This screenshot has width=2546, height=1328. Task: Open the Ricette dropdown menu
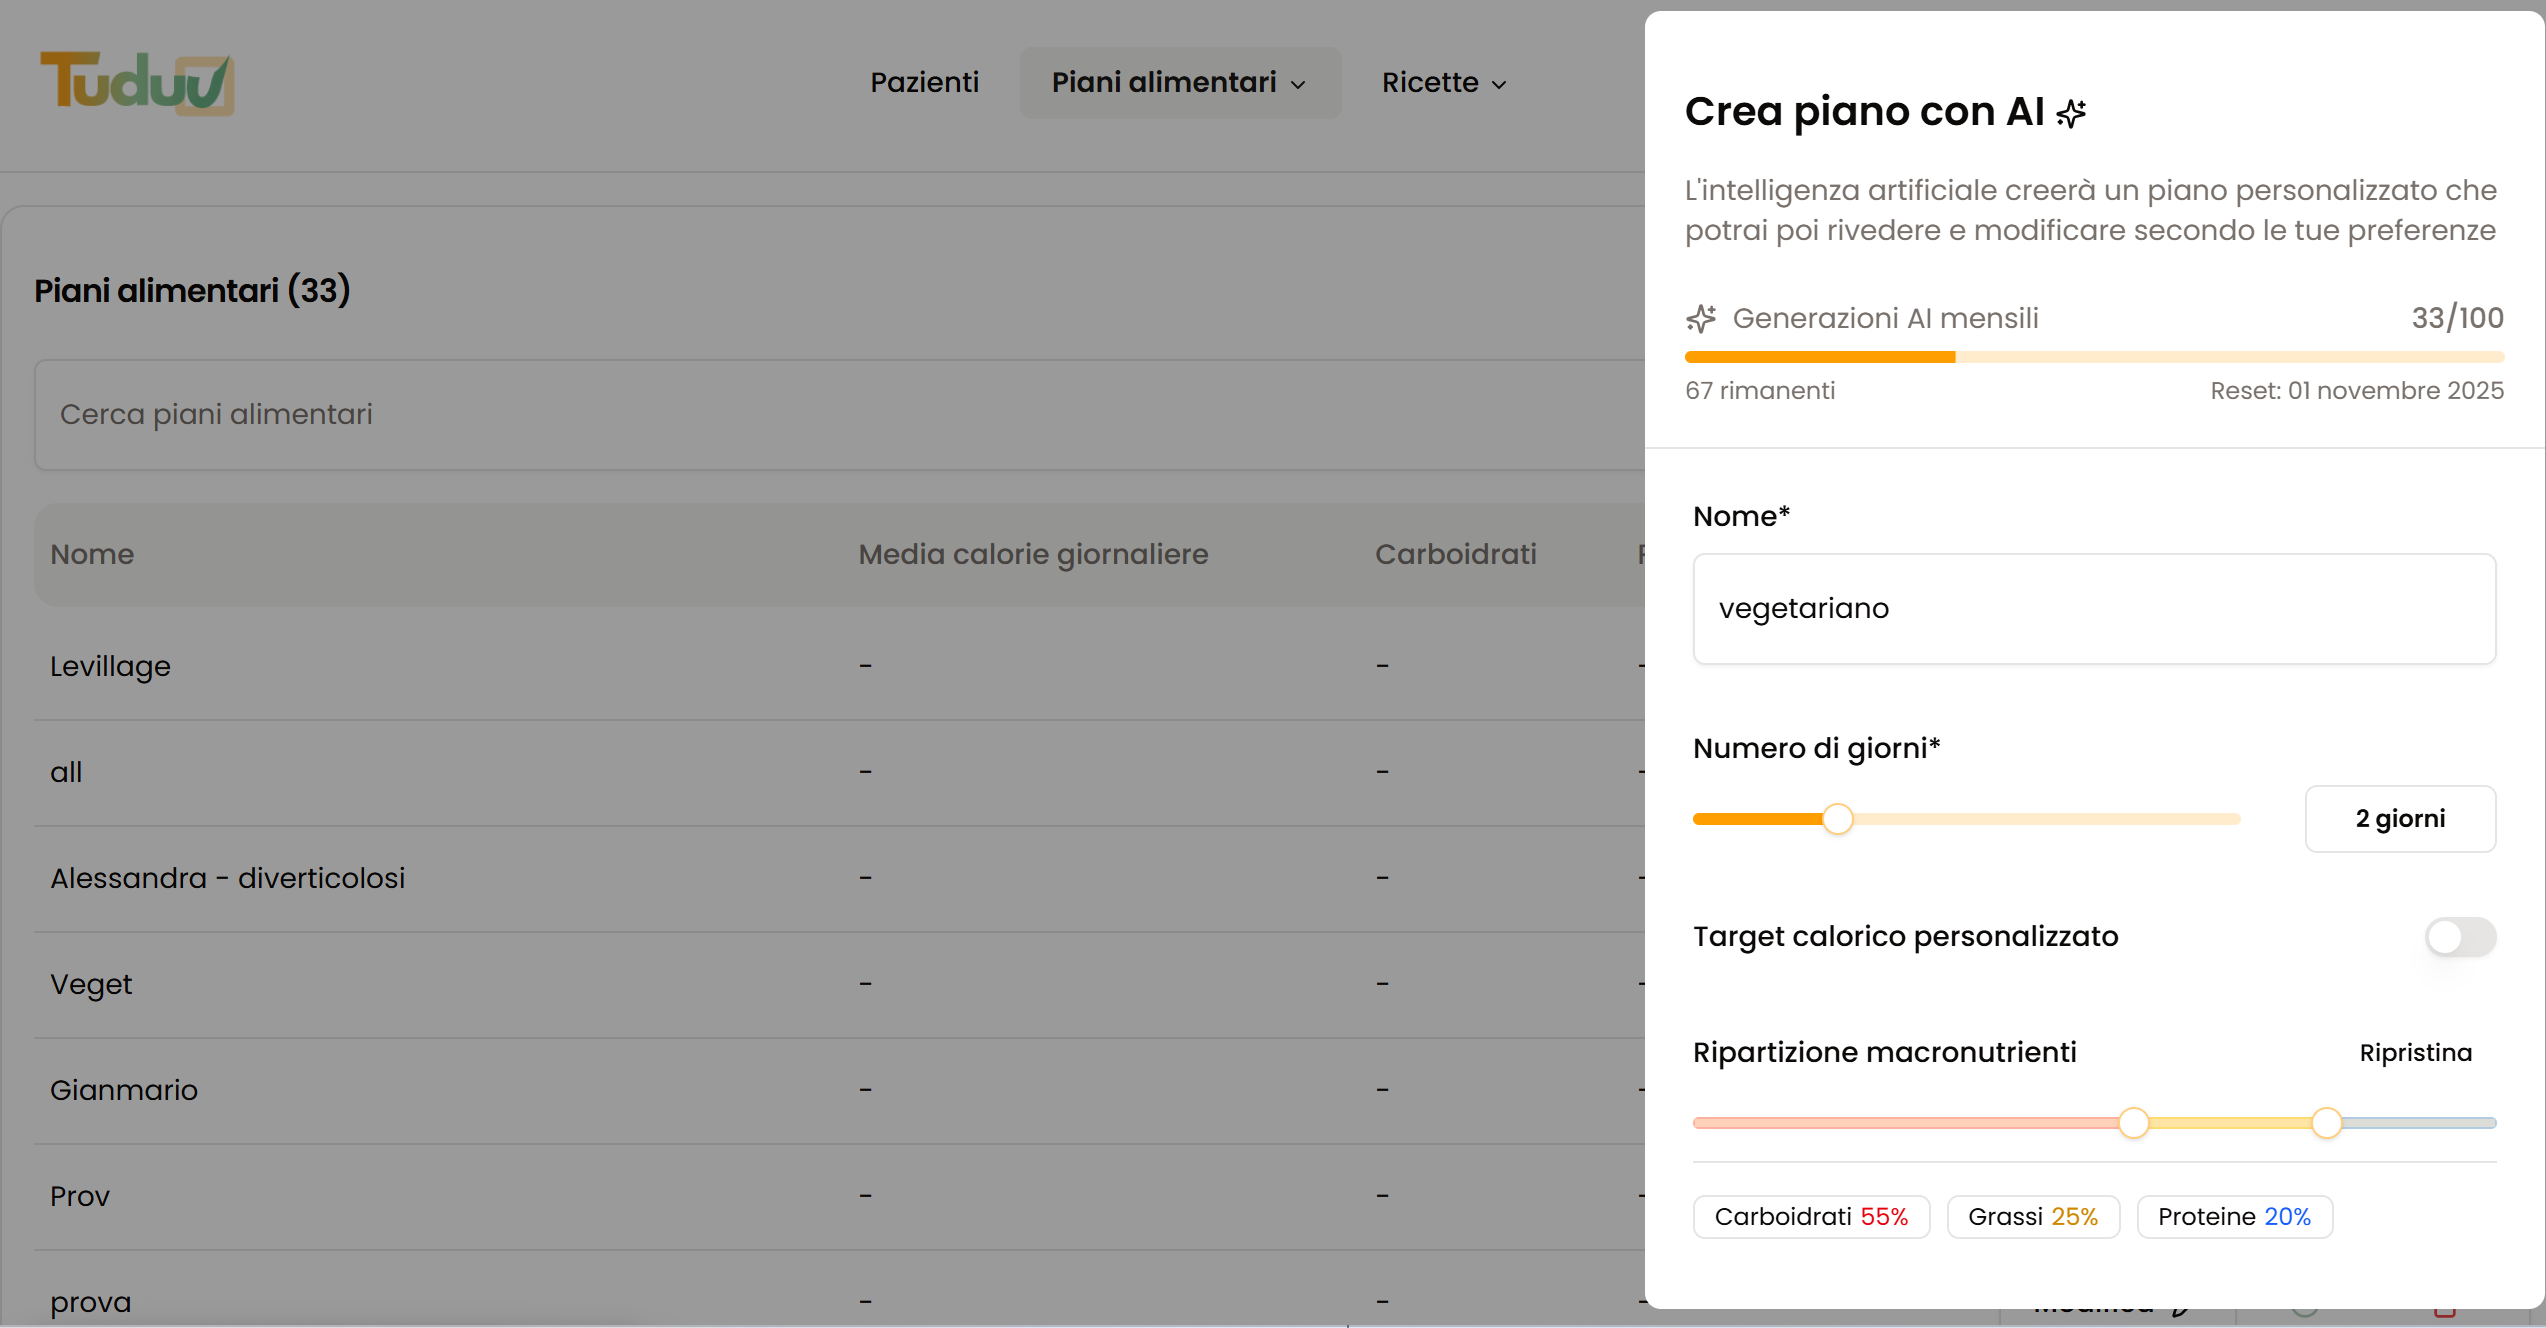1443,83
